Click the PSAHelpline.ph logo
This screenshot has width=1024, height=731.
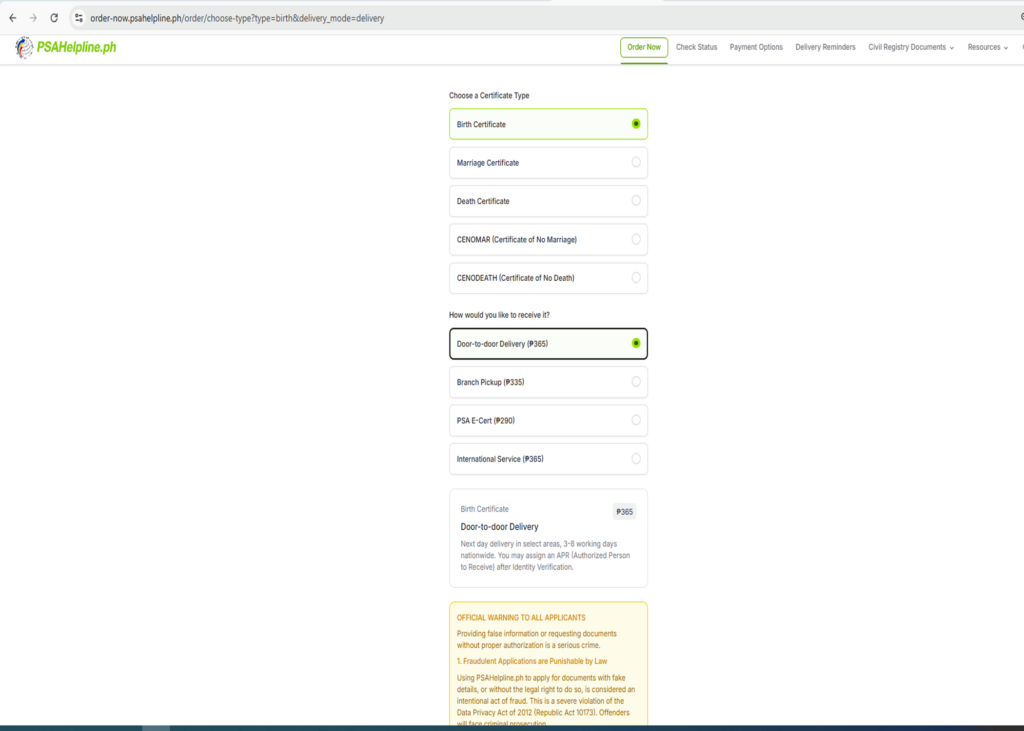(x=65, y=47)
